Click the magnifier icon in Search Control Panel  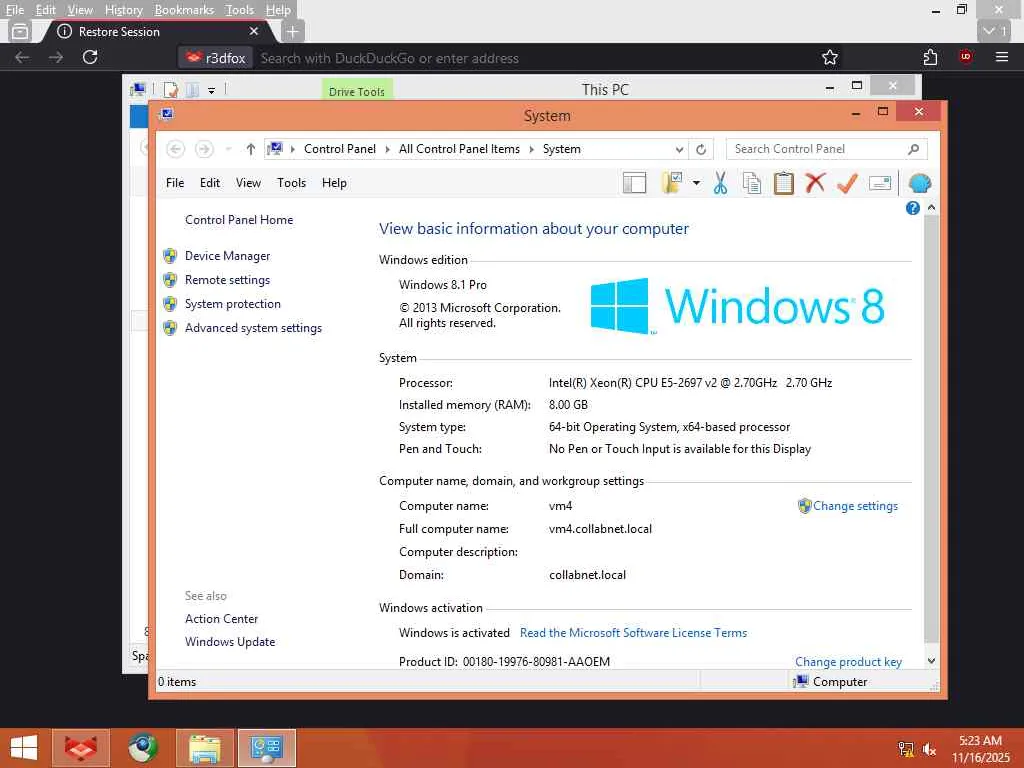point(913,149)
